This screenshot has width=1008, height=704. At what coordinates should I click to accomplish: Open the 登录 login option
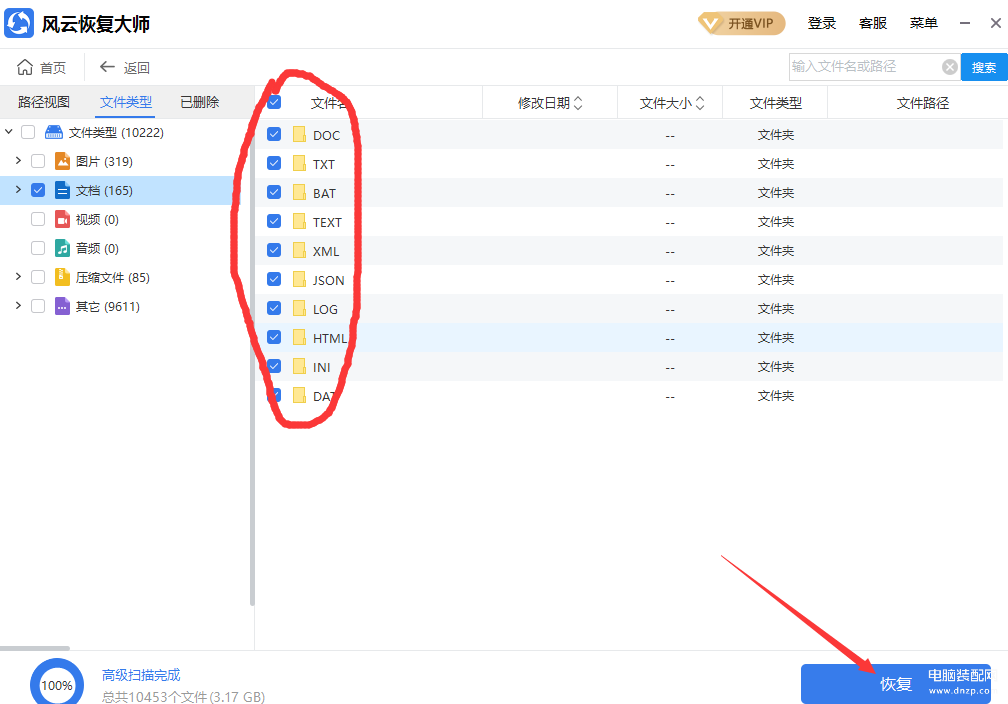(x=822, y=24)
